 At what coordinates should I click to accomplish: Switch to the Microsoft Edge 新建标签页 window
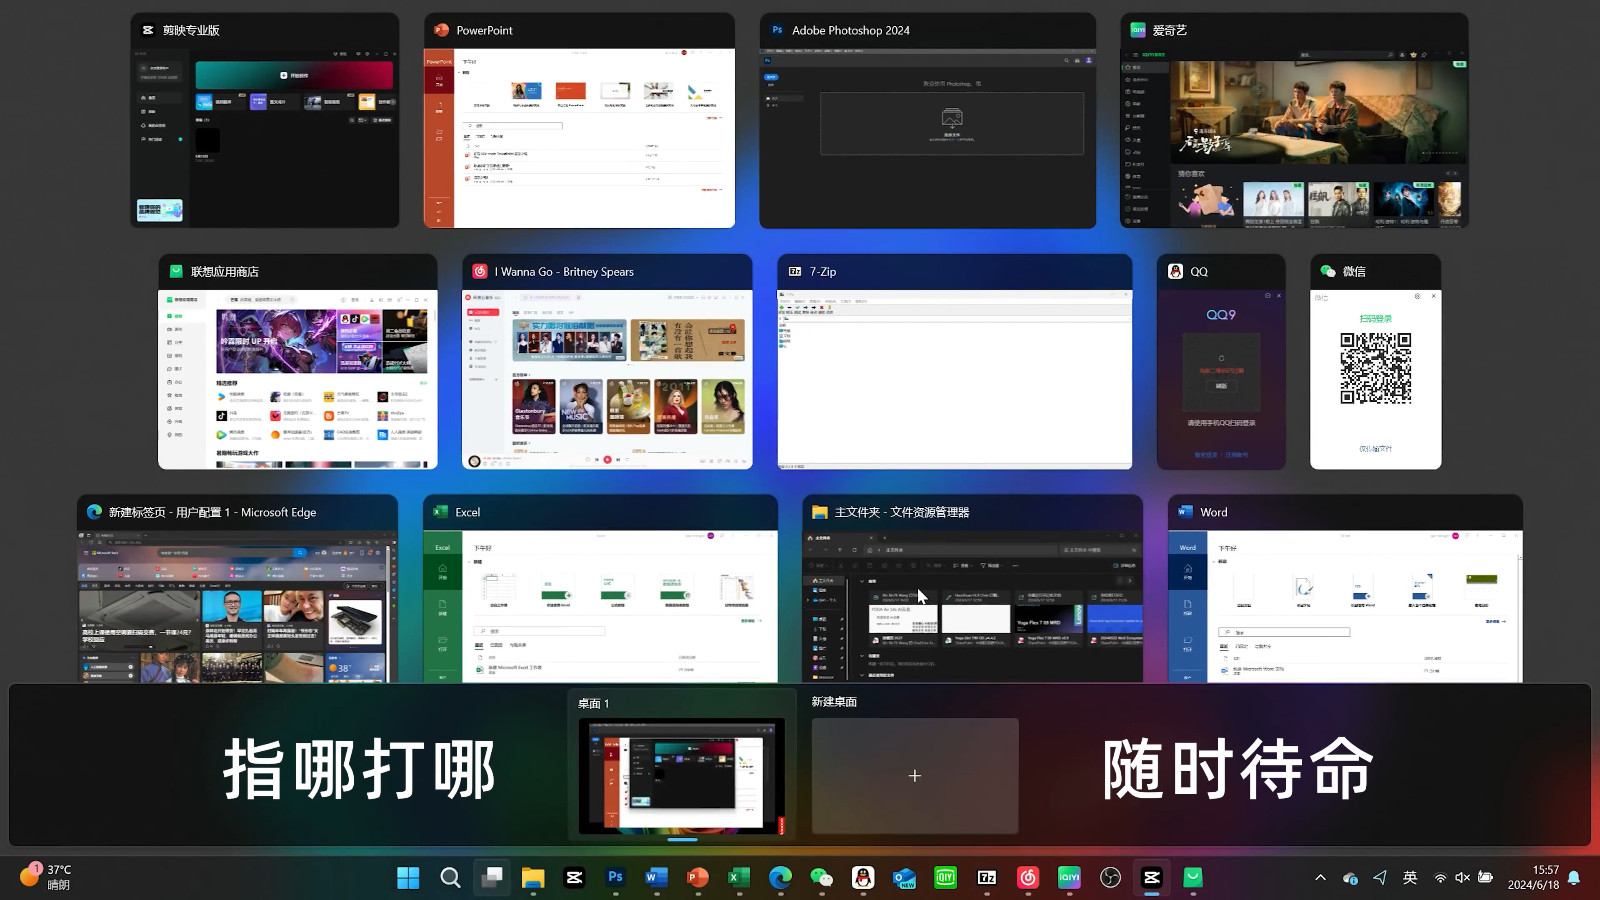coord(238,589)
